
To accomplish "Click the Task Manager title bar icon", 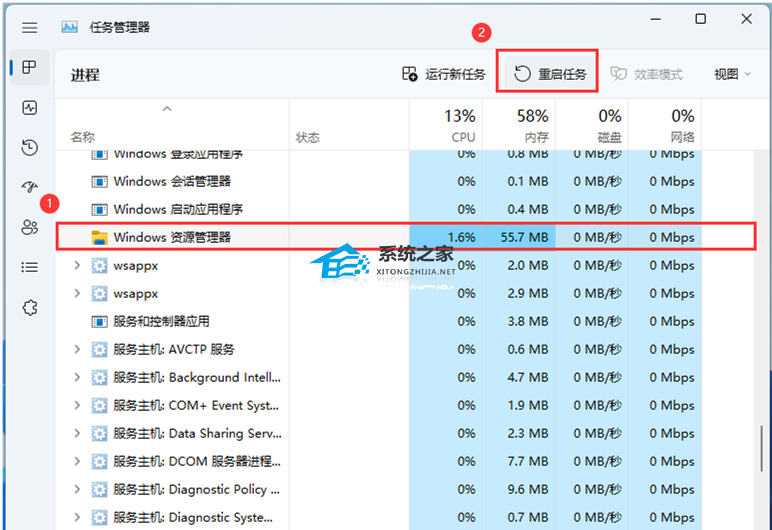I will point(69,27).
